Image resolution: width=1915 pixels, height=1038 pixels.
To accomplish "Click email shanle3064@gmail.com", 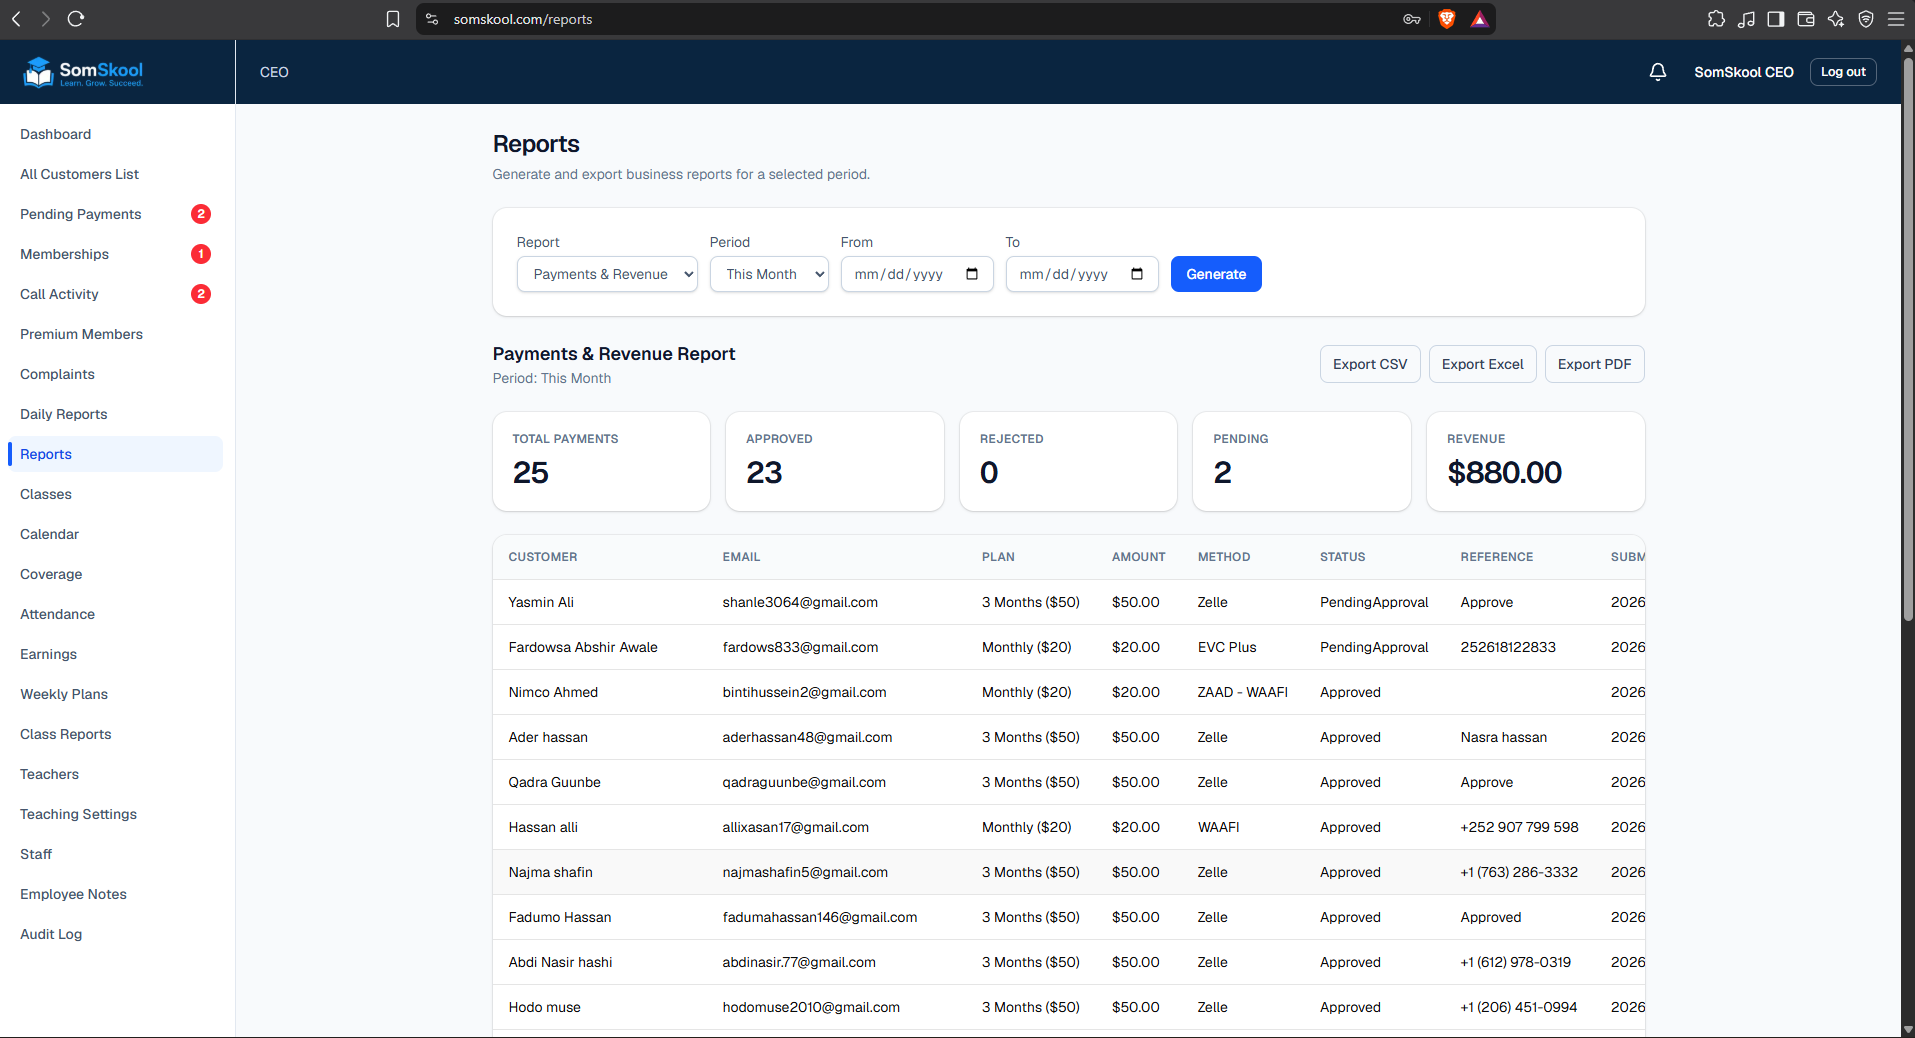I will (800, 602).
